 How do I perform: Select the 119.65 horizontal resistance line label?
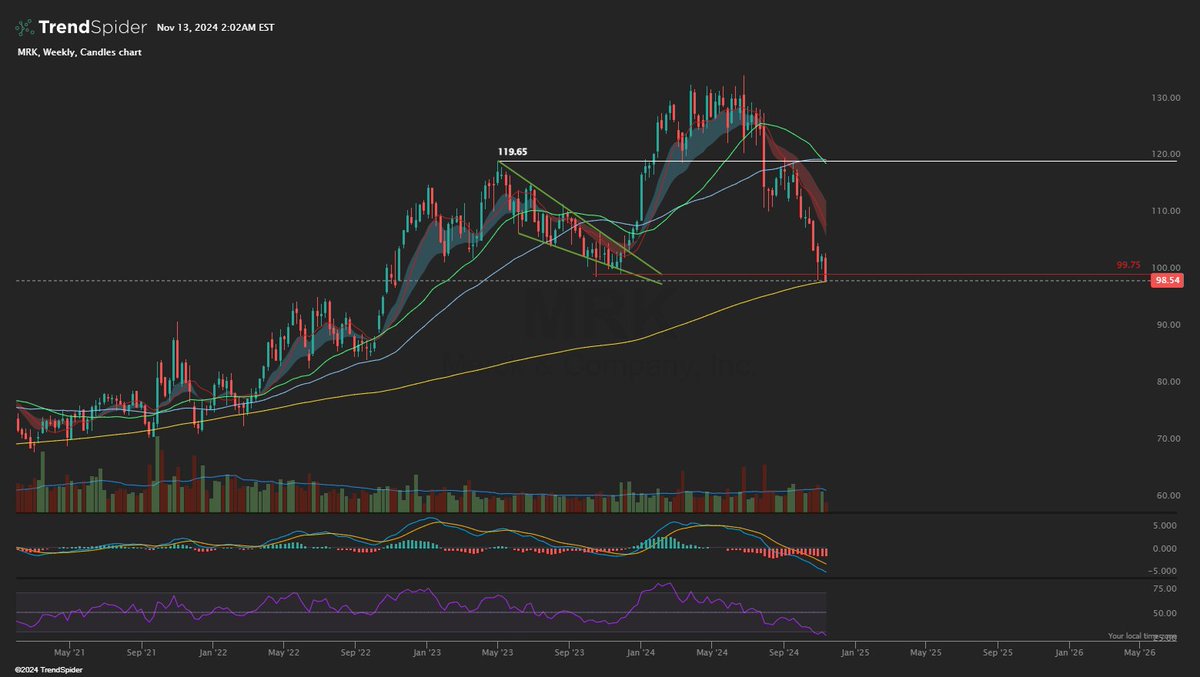(511, 150)
